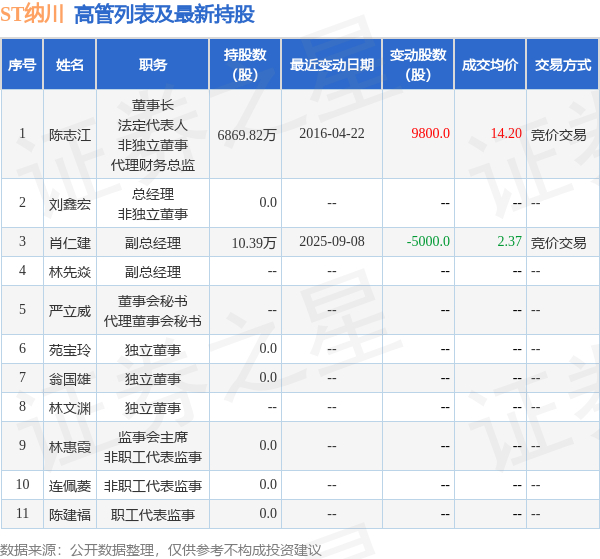Click the 代理董事会秘书 position text
The width and height of the screenshot is (600, 559).
coord(153,321)
